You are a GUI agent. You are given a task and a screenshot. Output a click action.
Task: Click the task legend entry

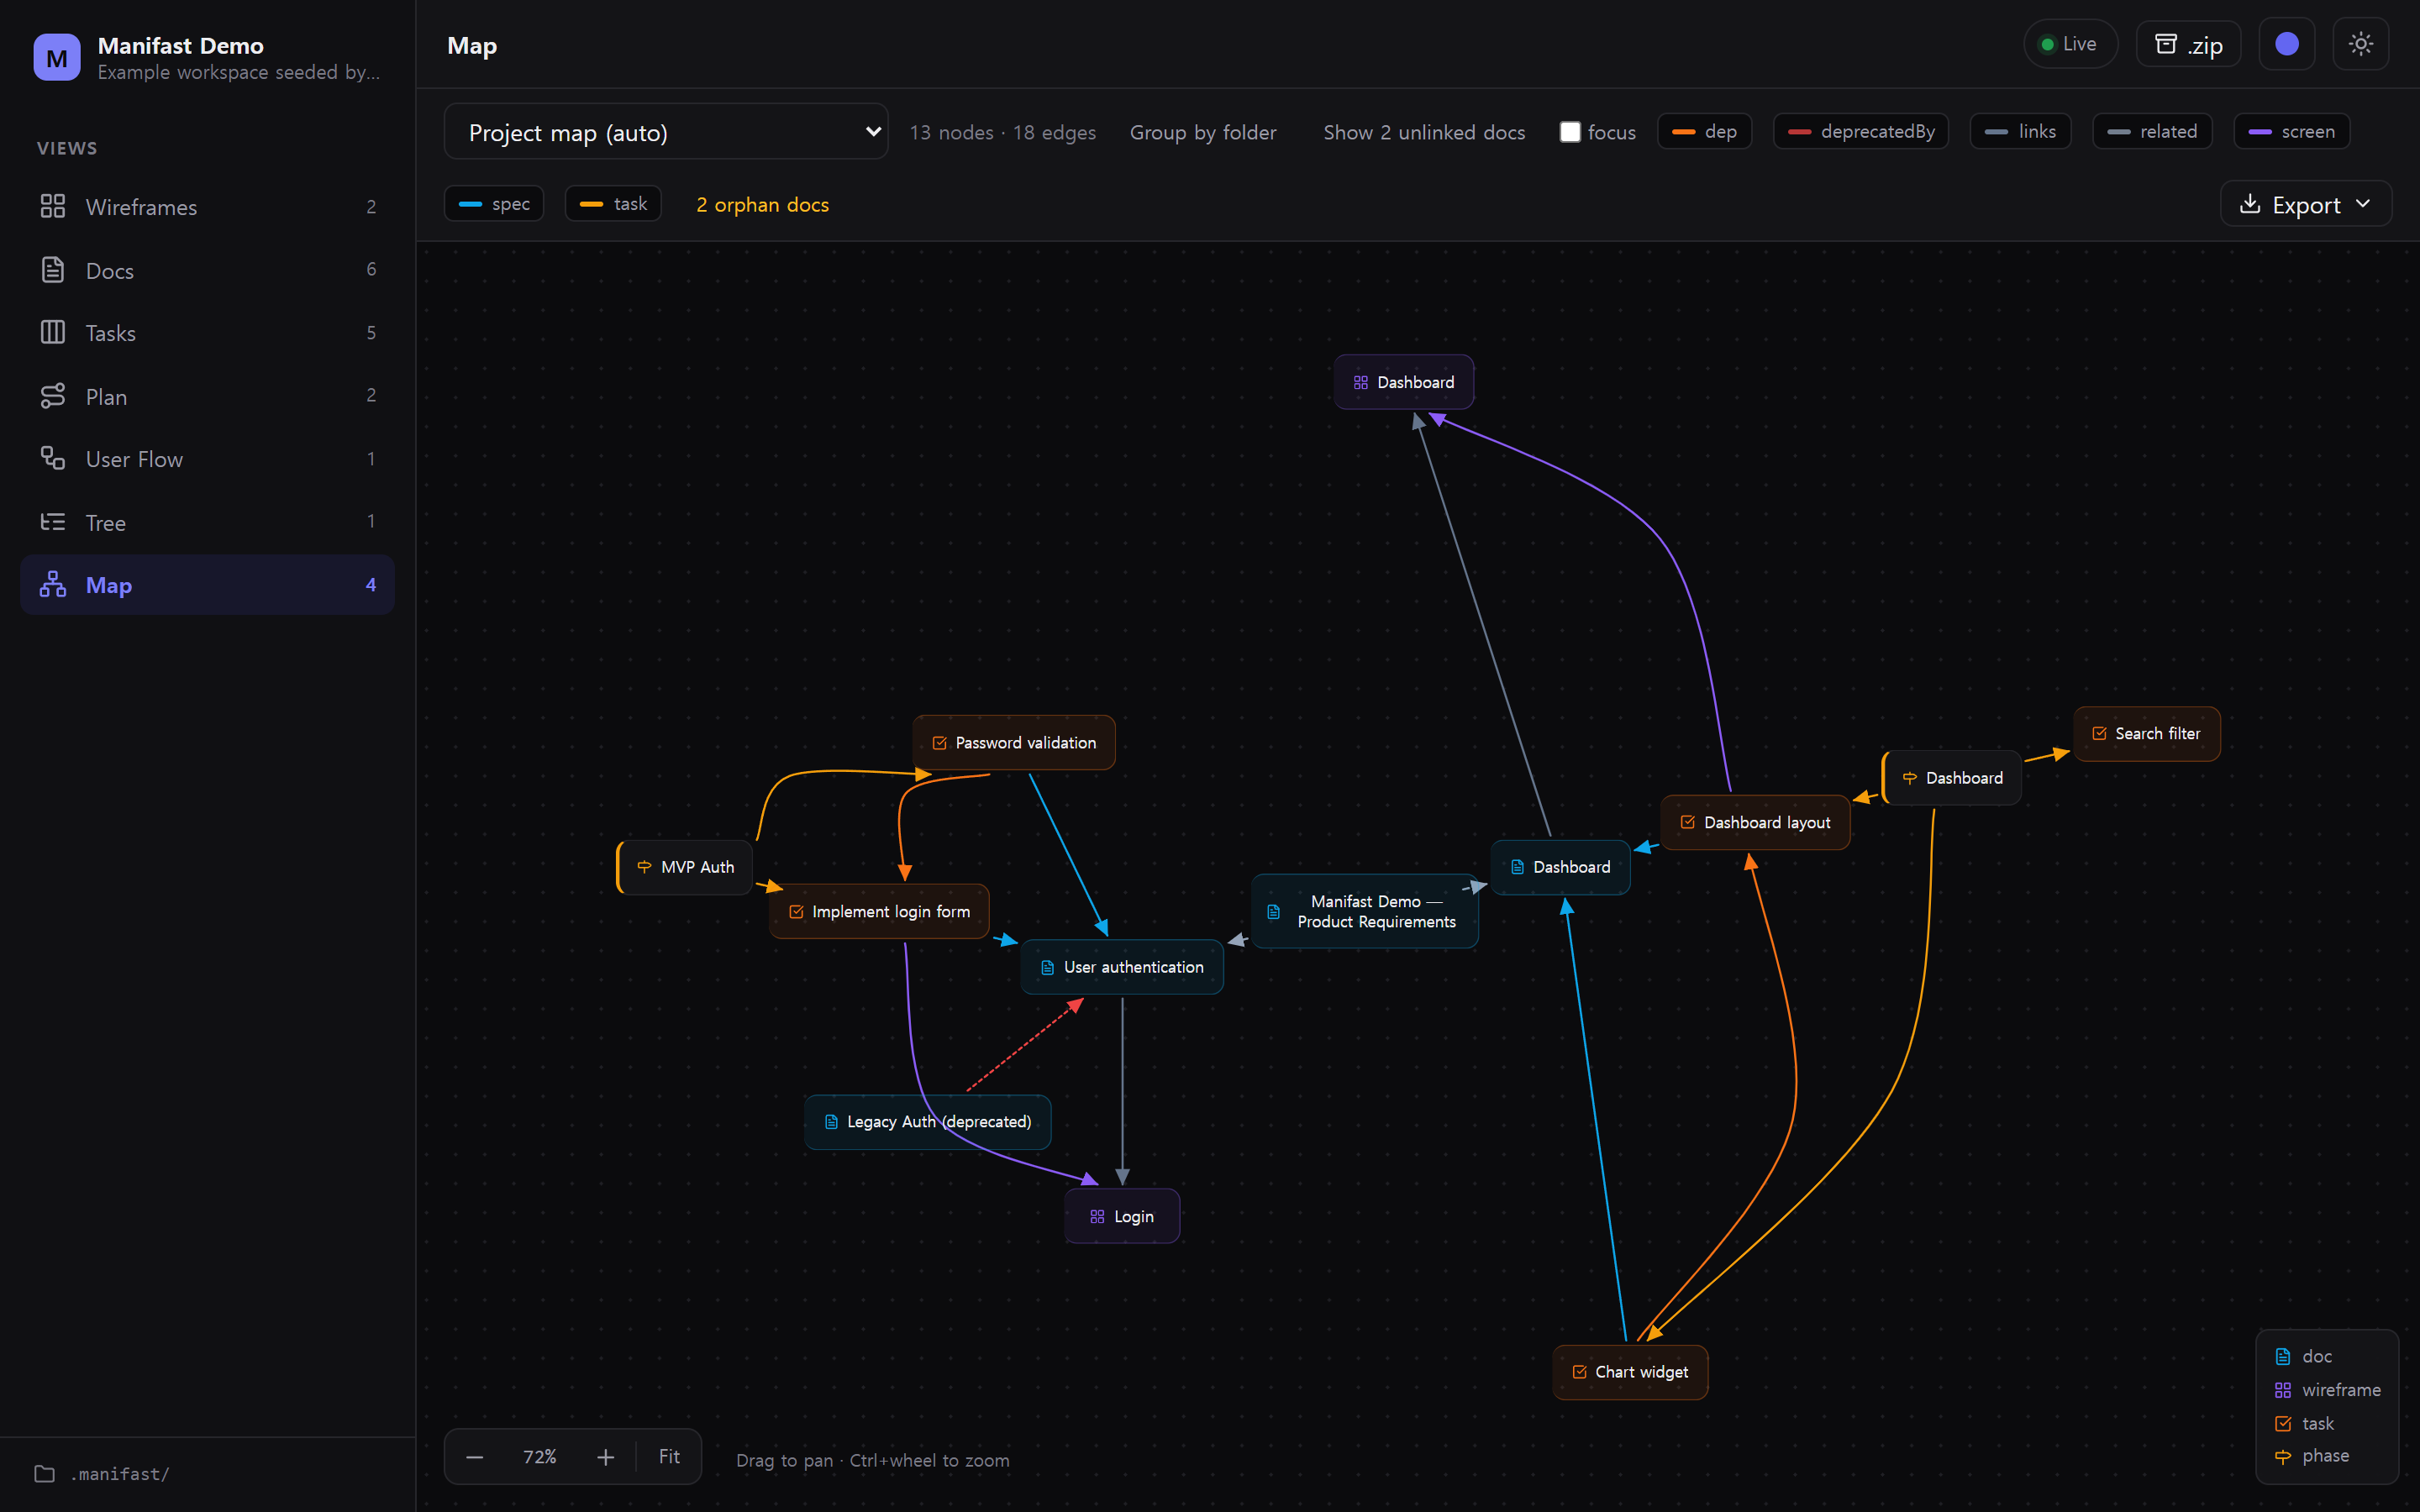tap(2304, 1423)
